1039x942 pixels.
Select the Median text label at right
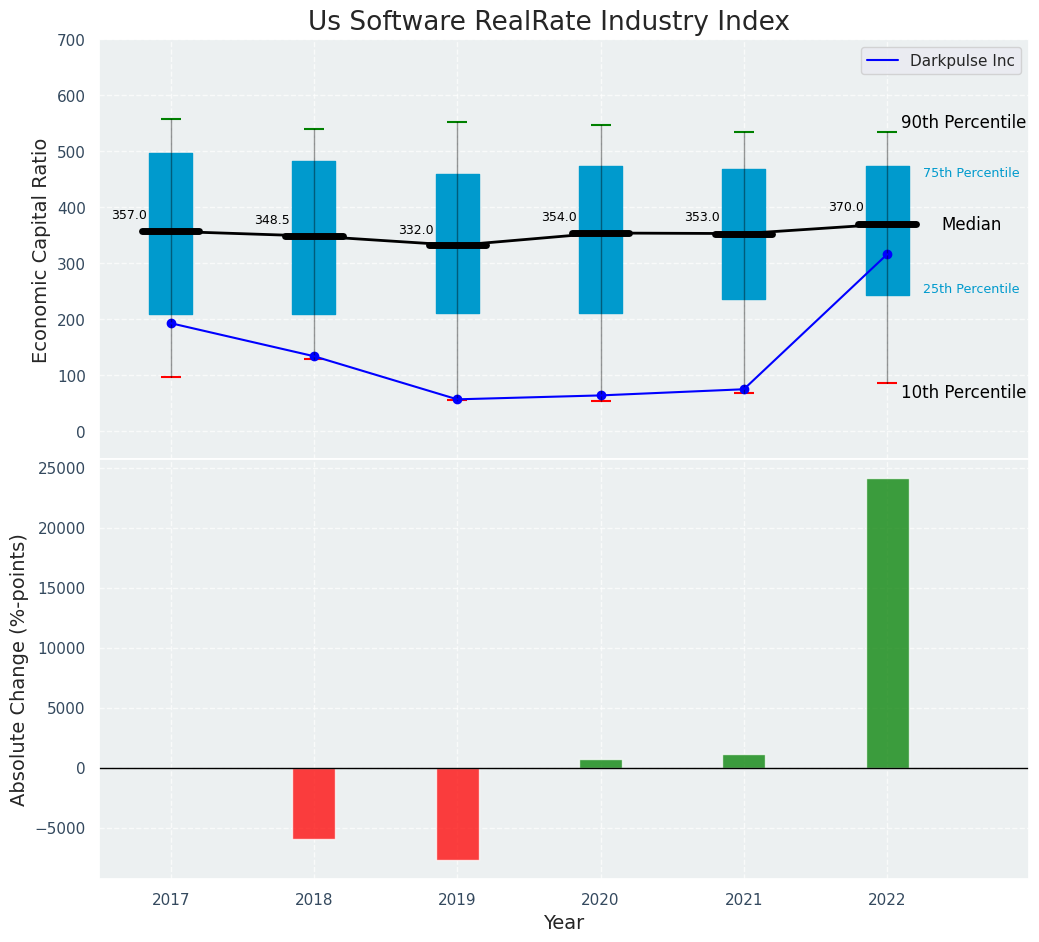[970, 225]
